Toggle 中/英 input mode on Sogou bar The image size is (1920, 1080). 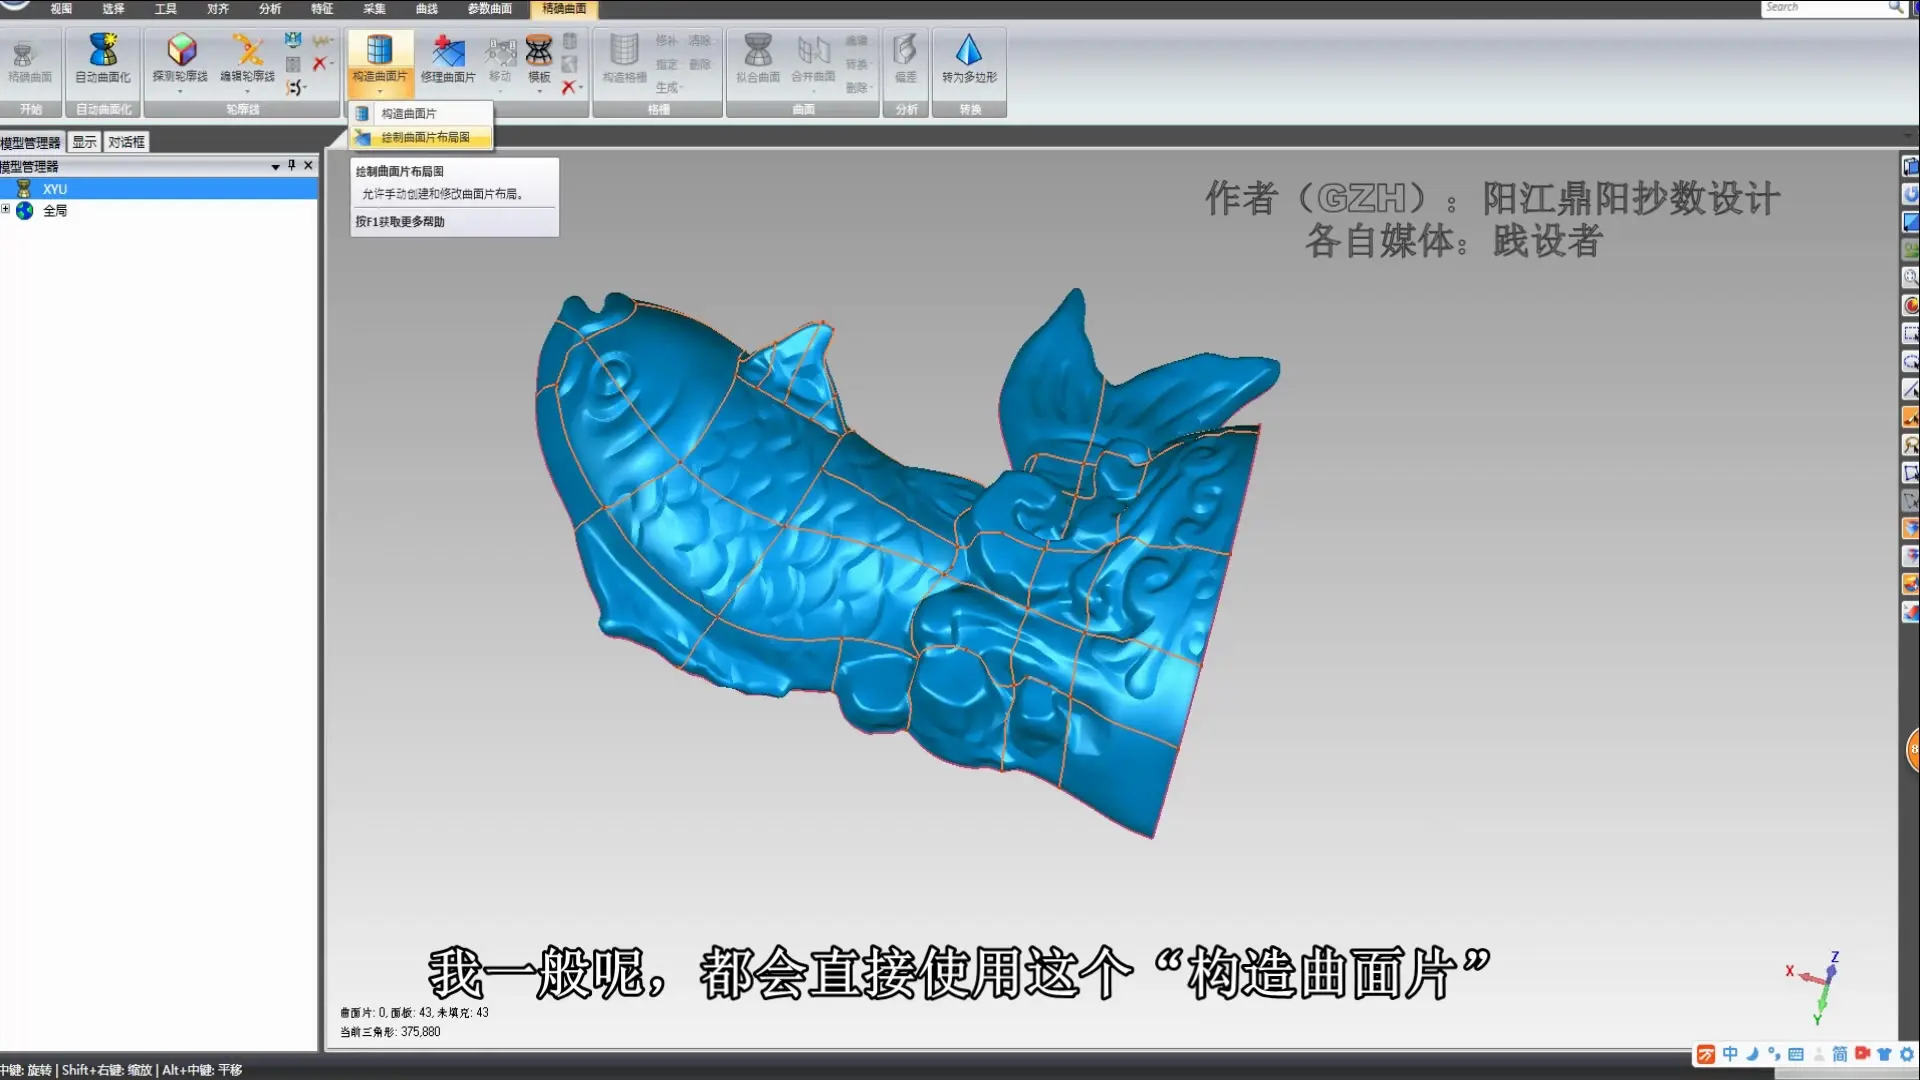pos(1729,1054)
